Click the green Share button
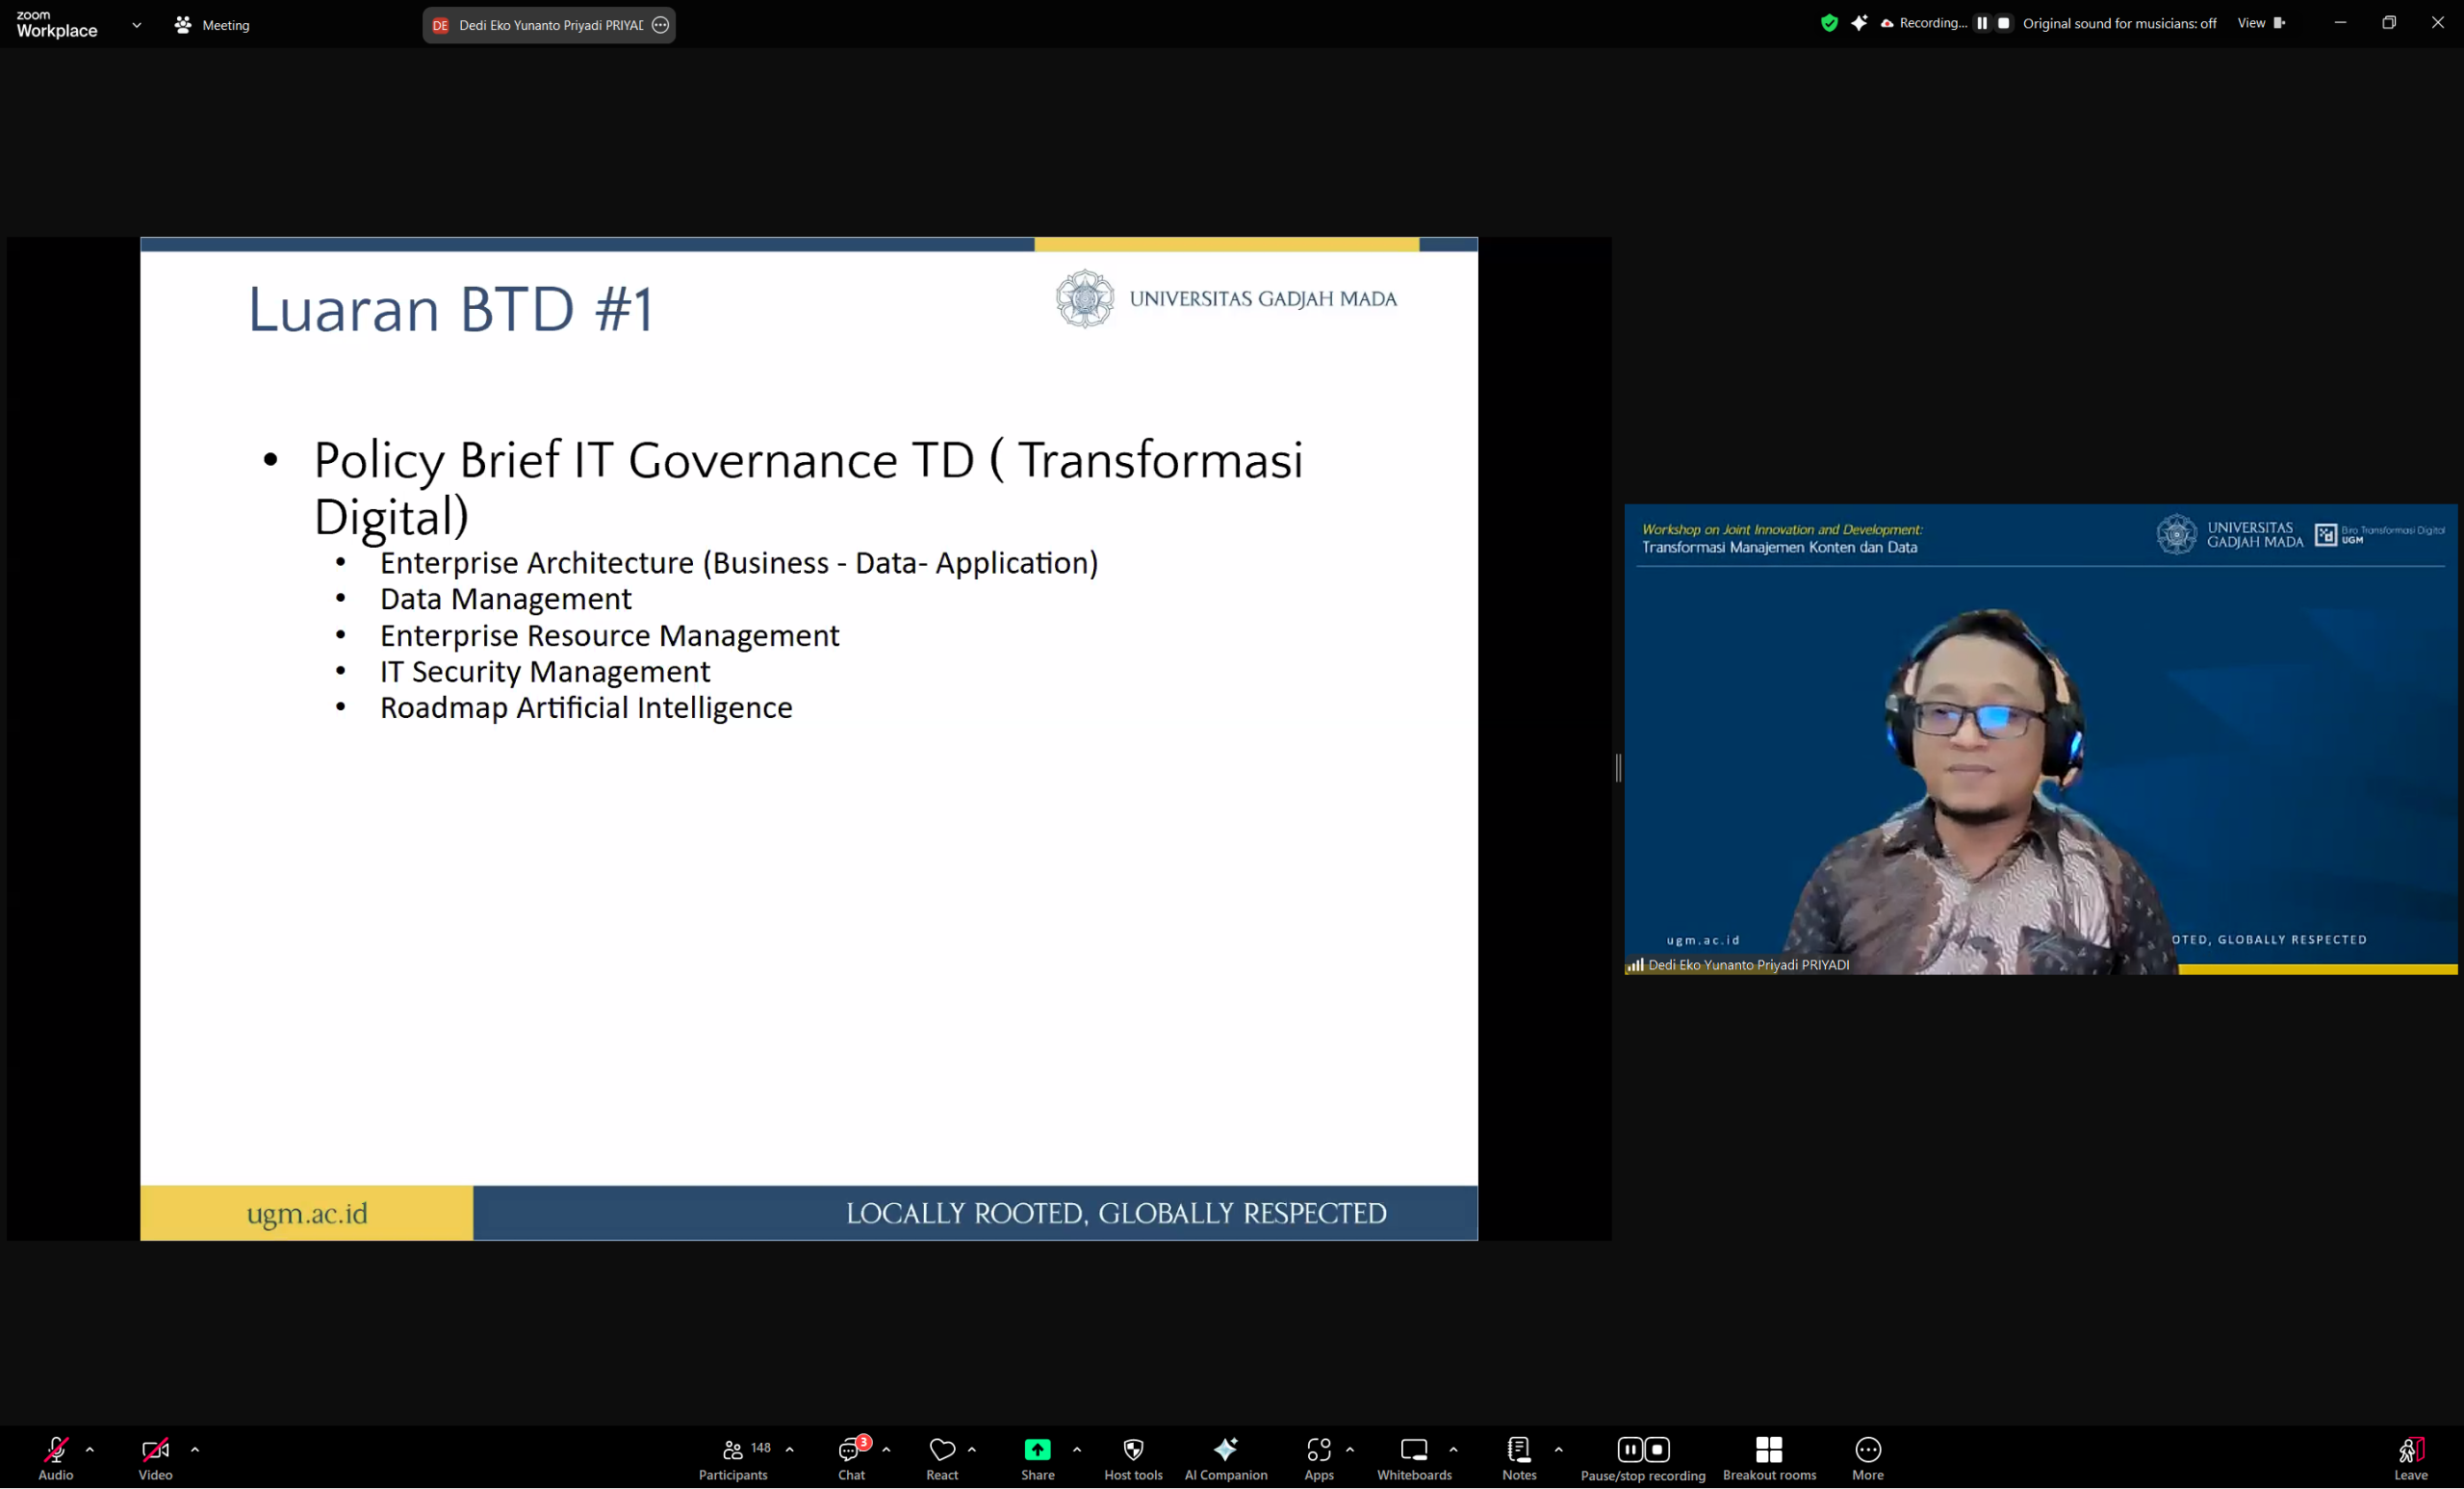The image size is (2464, 1489). click(x=1037, y=1457)
